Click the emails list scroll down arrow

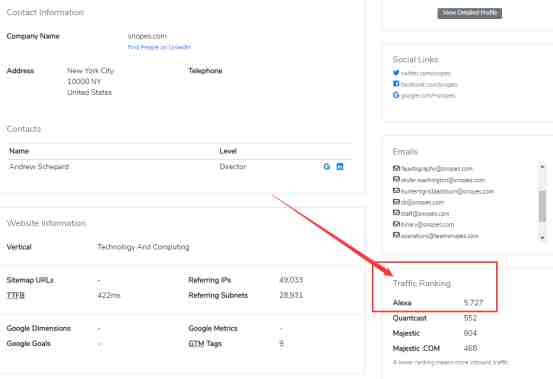pyautogui.click(x=542, y=238)
